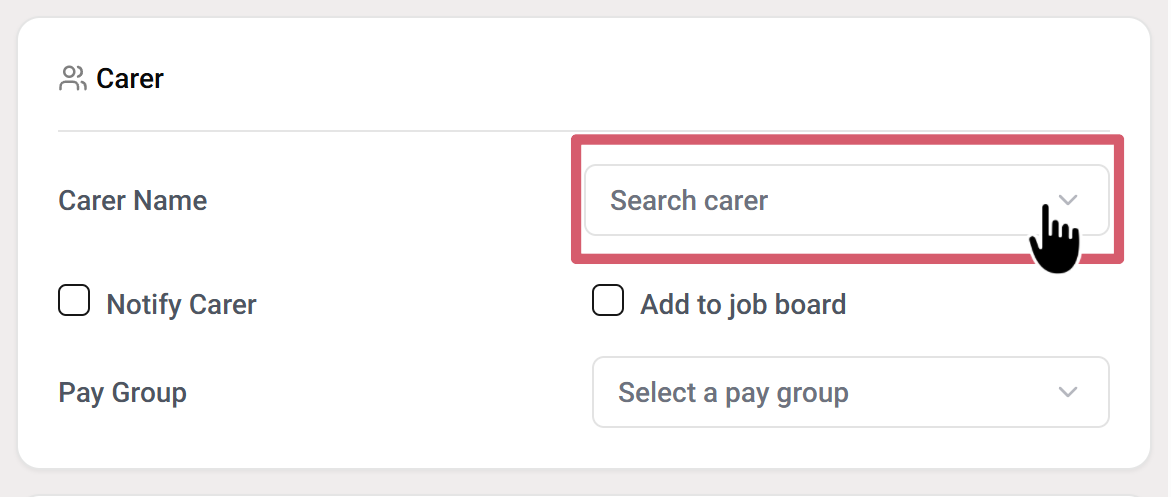1171x497 pixels.
Task: Open the Select a pay group combo box
Action: tap(850, 392)
